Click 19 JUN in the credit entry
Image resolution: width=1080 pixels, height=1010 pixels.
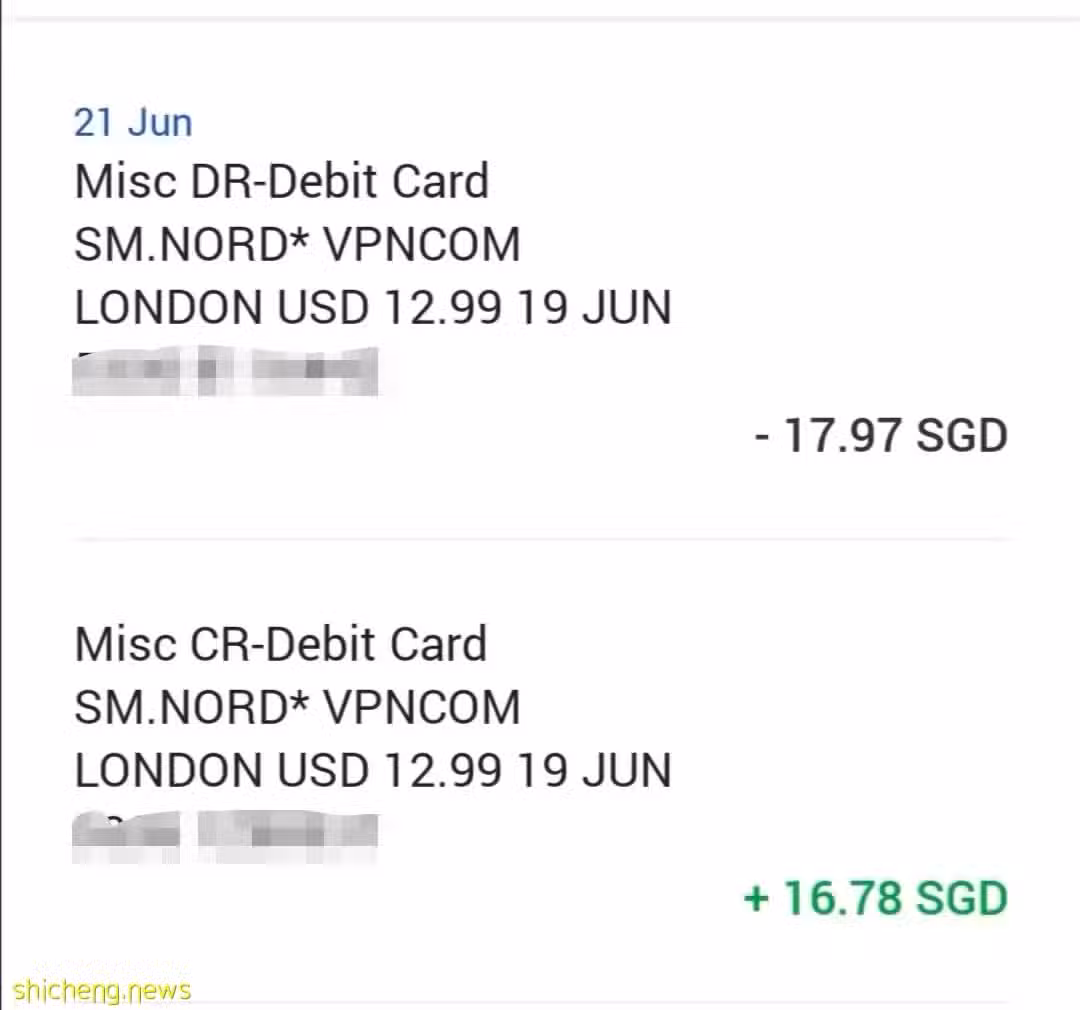594,770
